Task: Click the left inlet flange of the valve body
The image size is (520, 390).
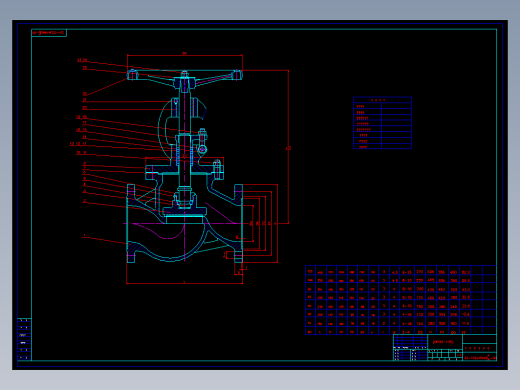Action: point(131,223)
